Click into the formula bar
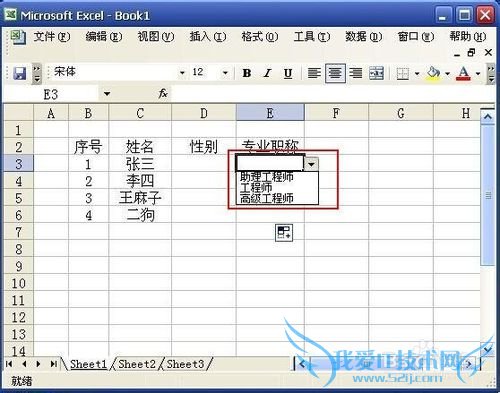 click(332, 94)
